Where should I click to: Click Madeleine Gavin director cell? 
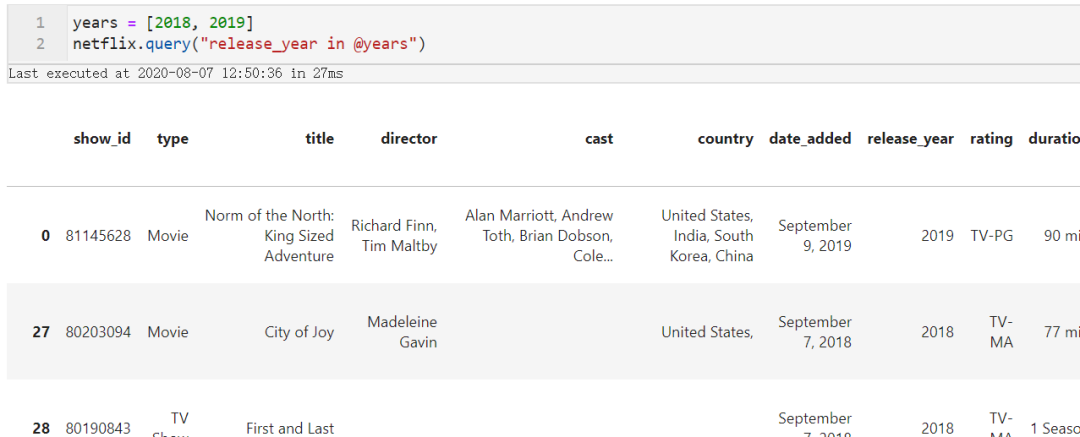402,332
